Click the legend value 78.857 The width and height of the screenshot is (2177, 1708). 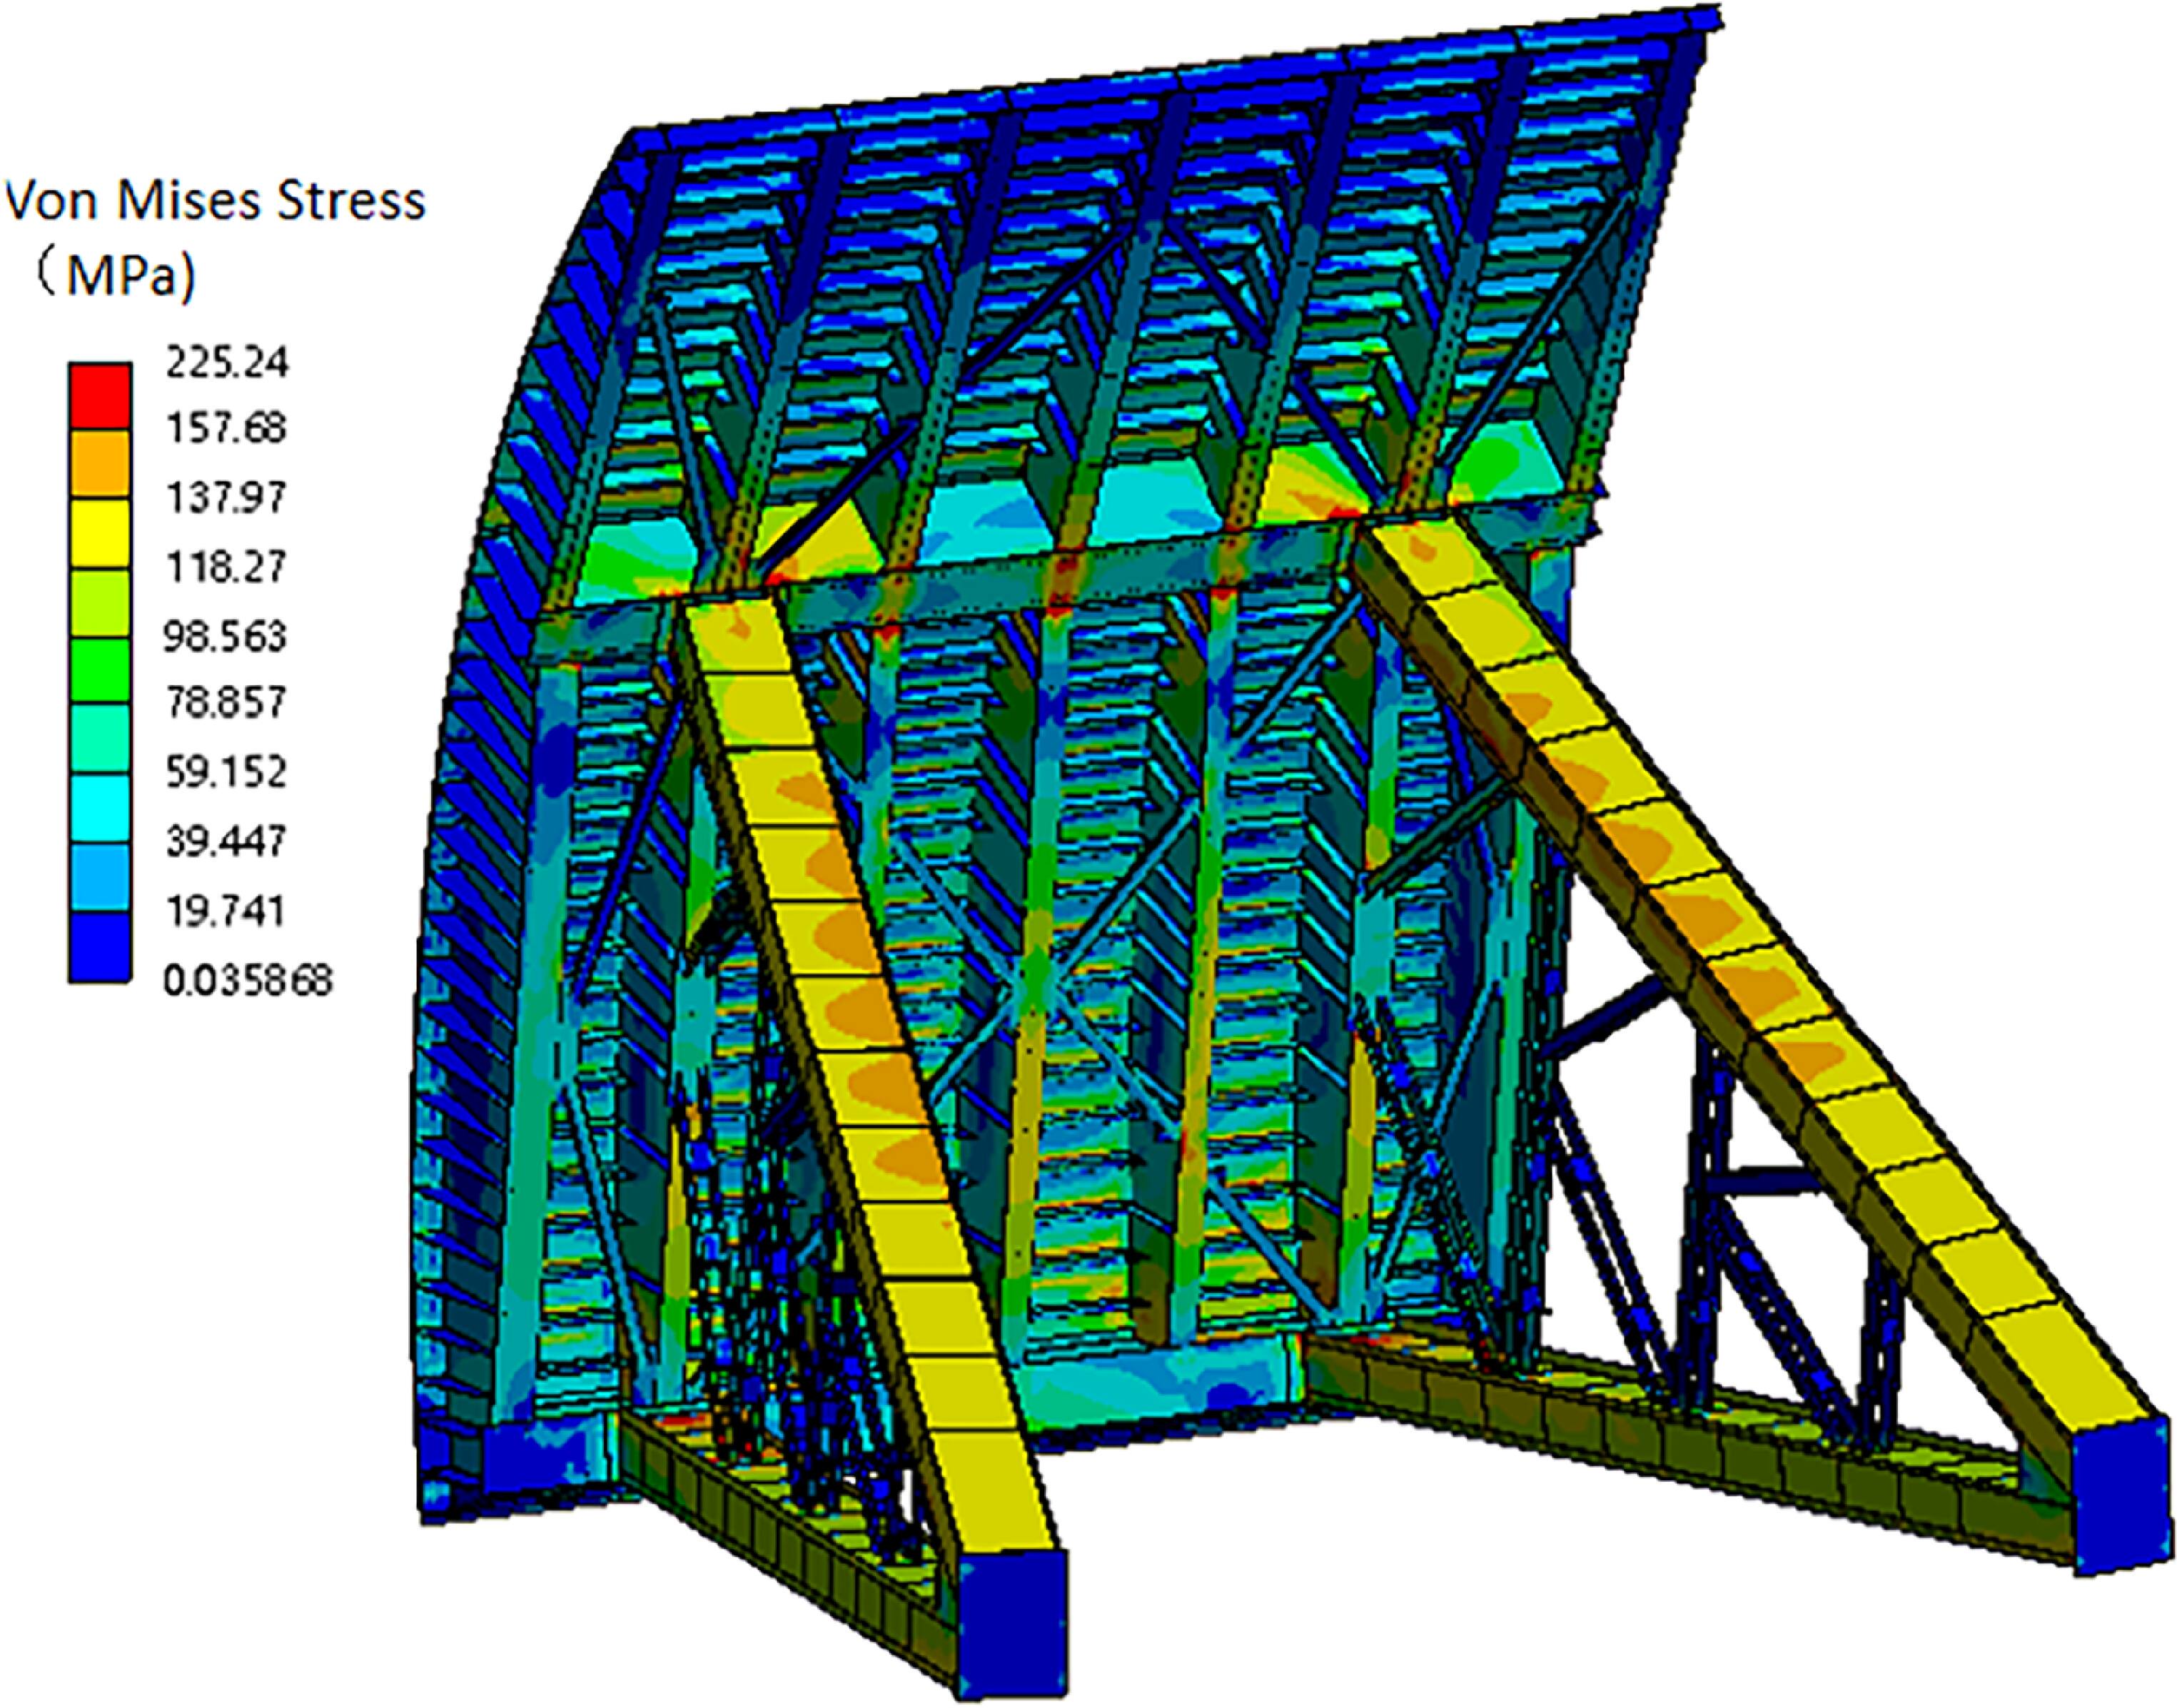226,703
